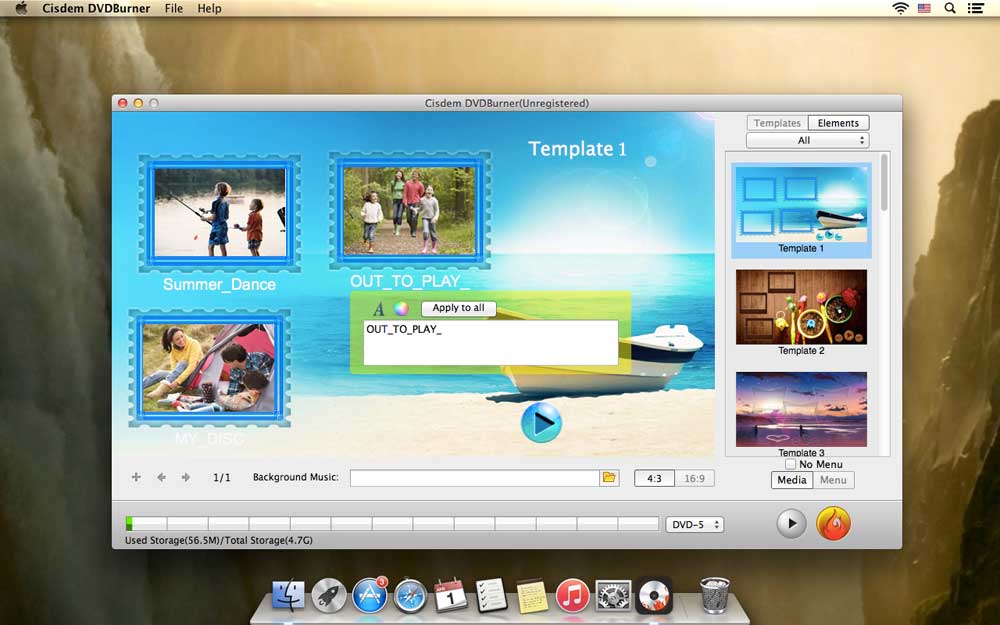
Task: Open iTunes from the dock
Action: [572, 596]
